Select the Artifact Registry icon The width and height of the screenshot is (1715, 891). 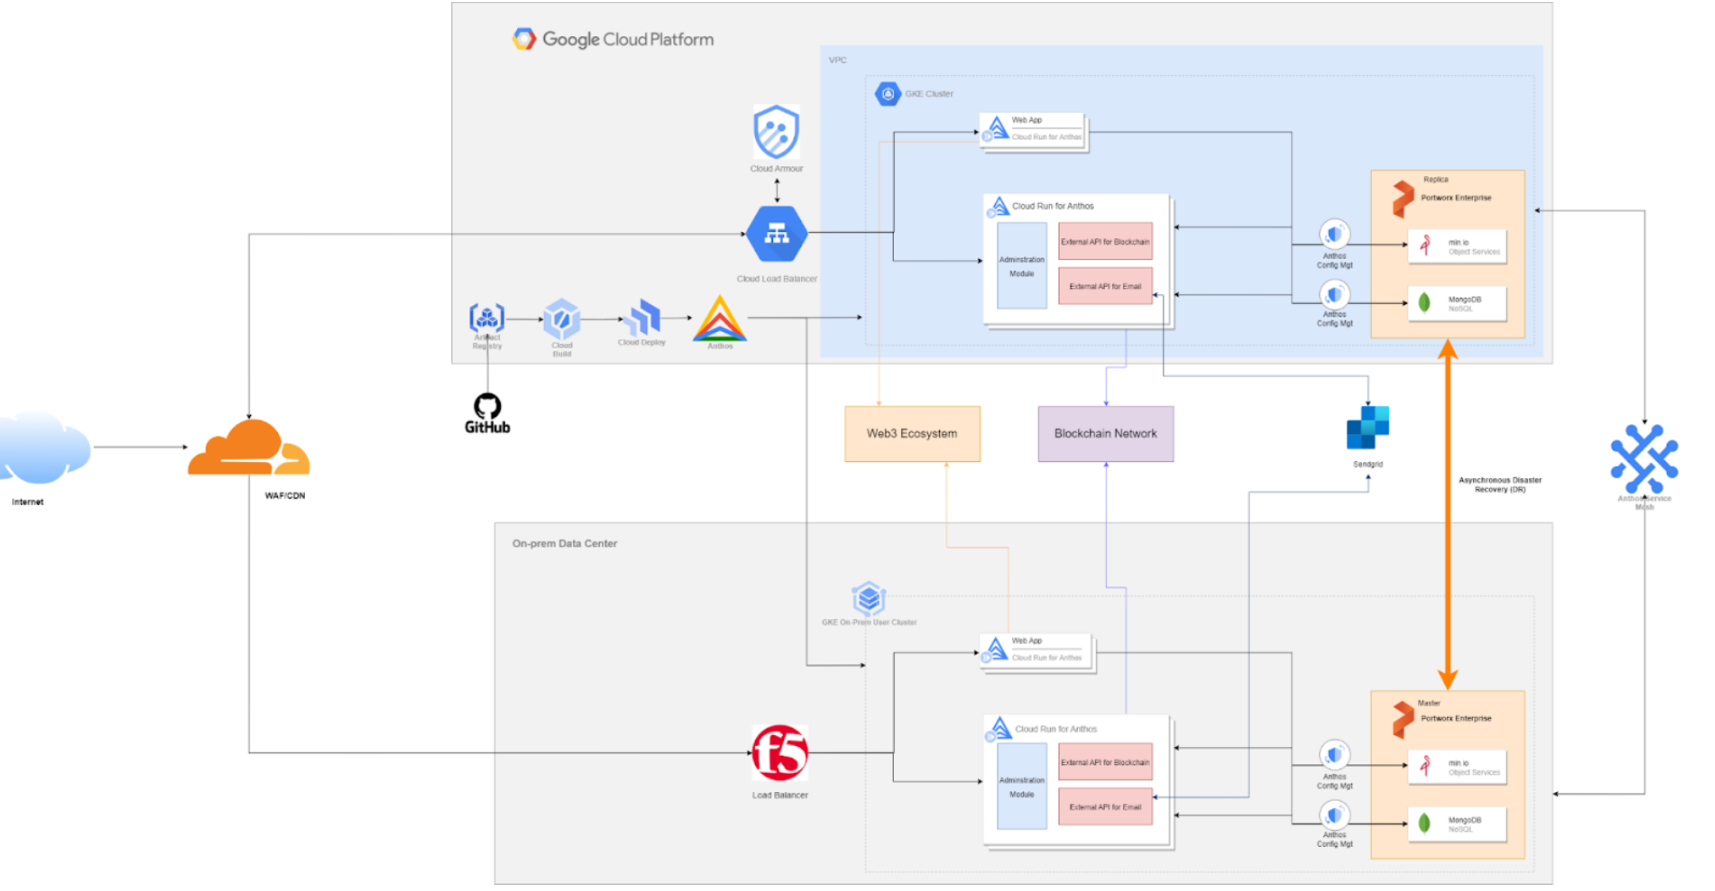487,318
